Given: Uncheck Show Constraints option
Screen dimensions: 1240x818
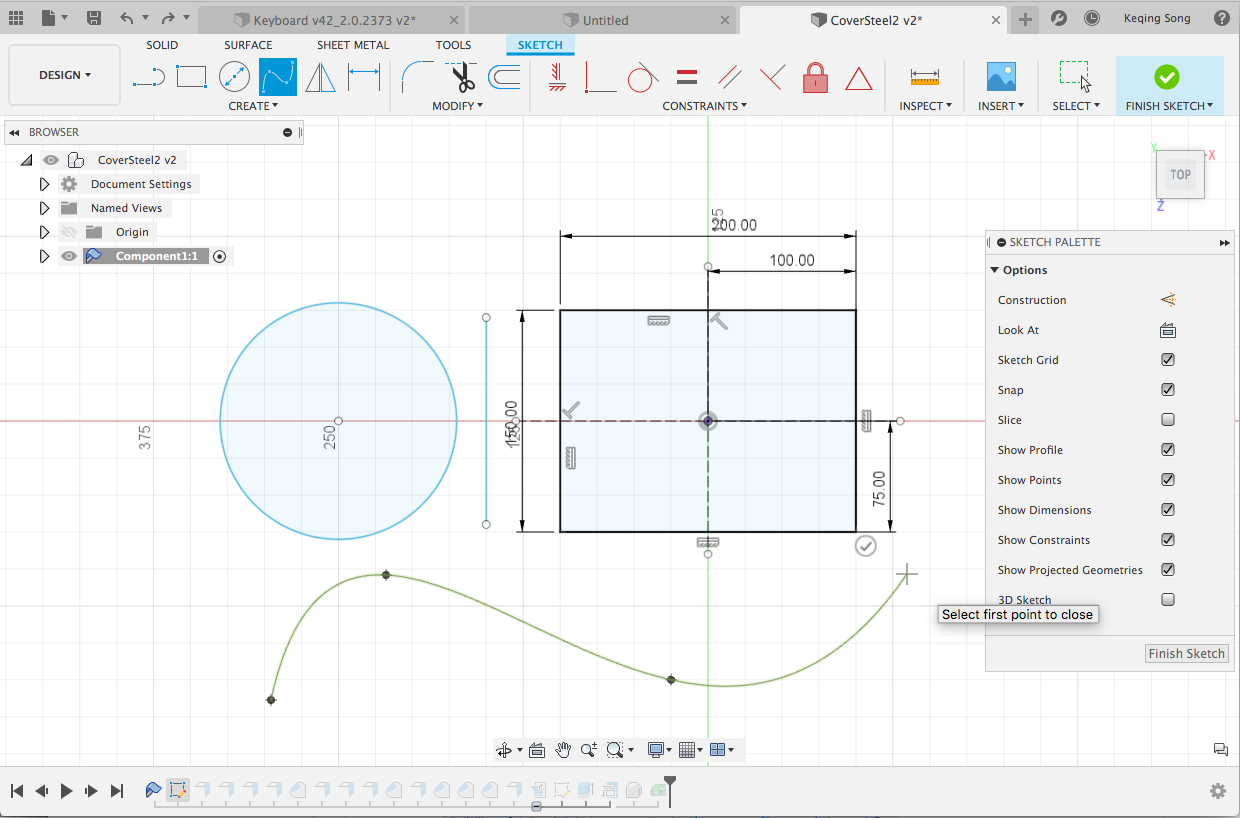Looking at the screenshot, I should pos(1167,540).
